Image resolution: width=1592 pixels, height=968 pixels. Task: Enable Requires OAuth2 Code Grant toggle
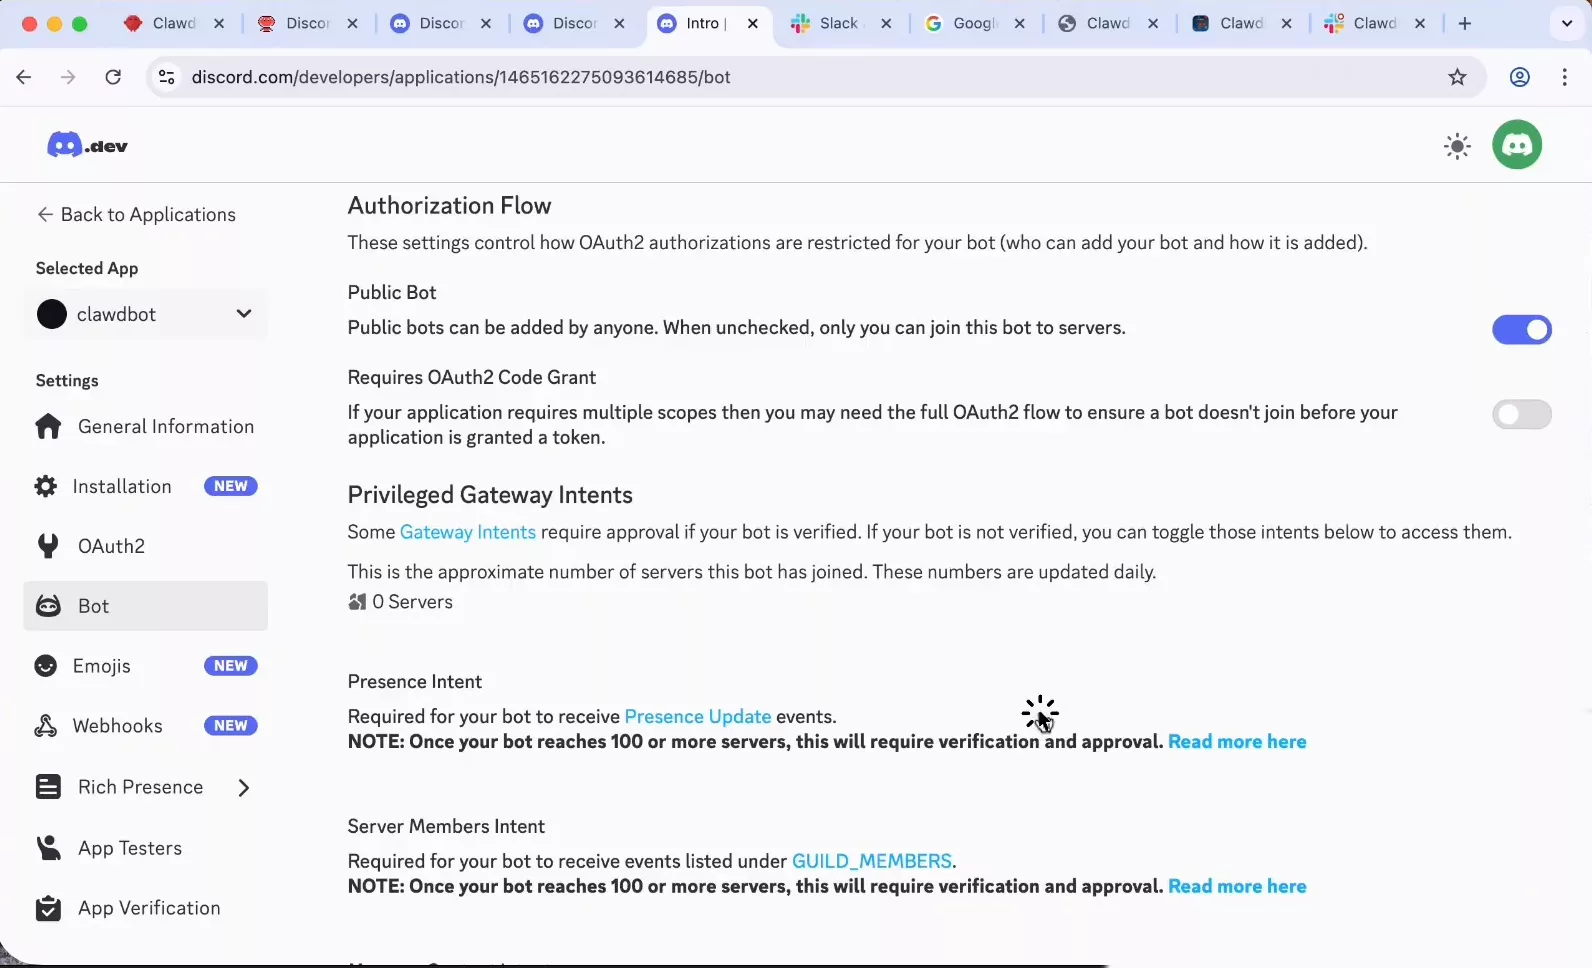point(1521,414)
